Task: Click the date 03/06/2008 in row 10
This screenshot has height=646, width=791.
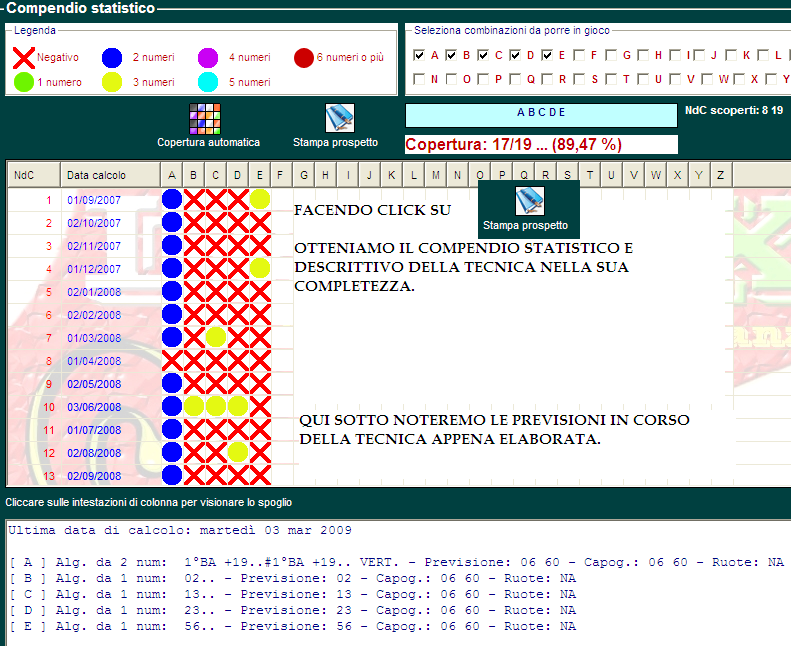Action: point(94,407)
